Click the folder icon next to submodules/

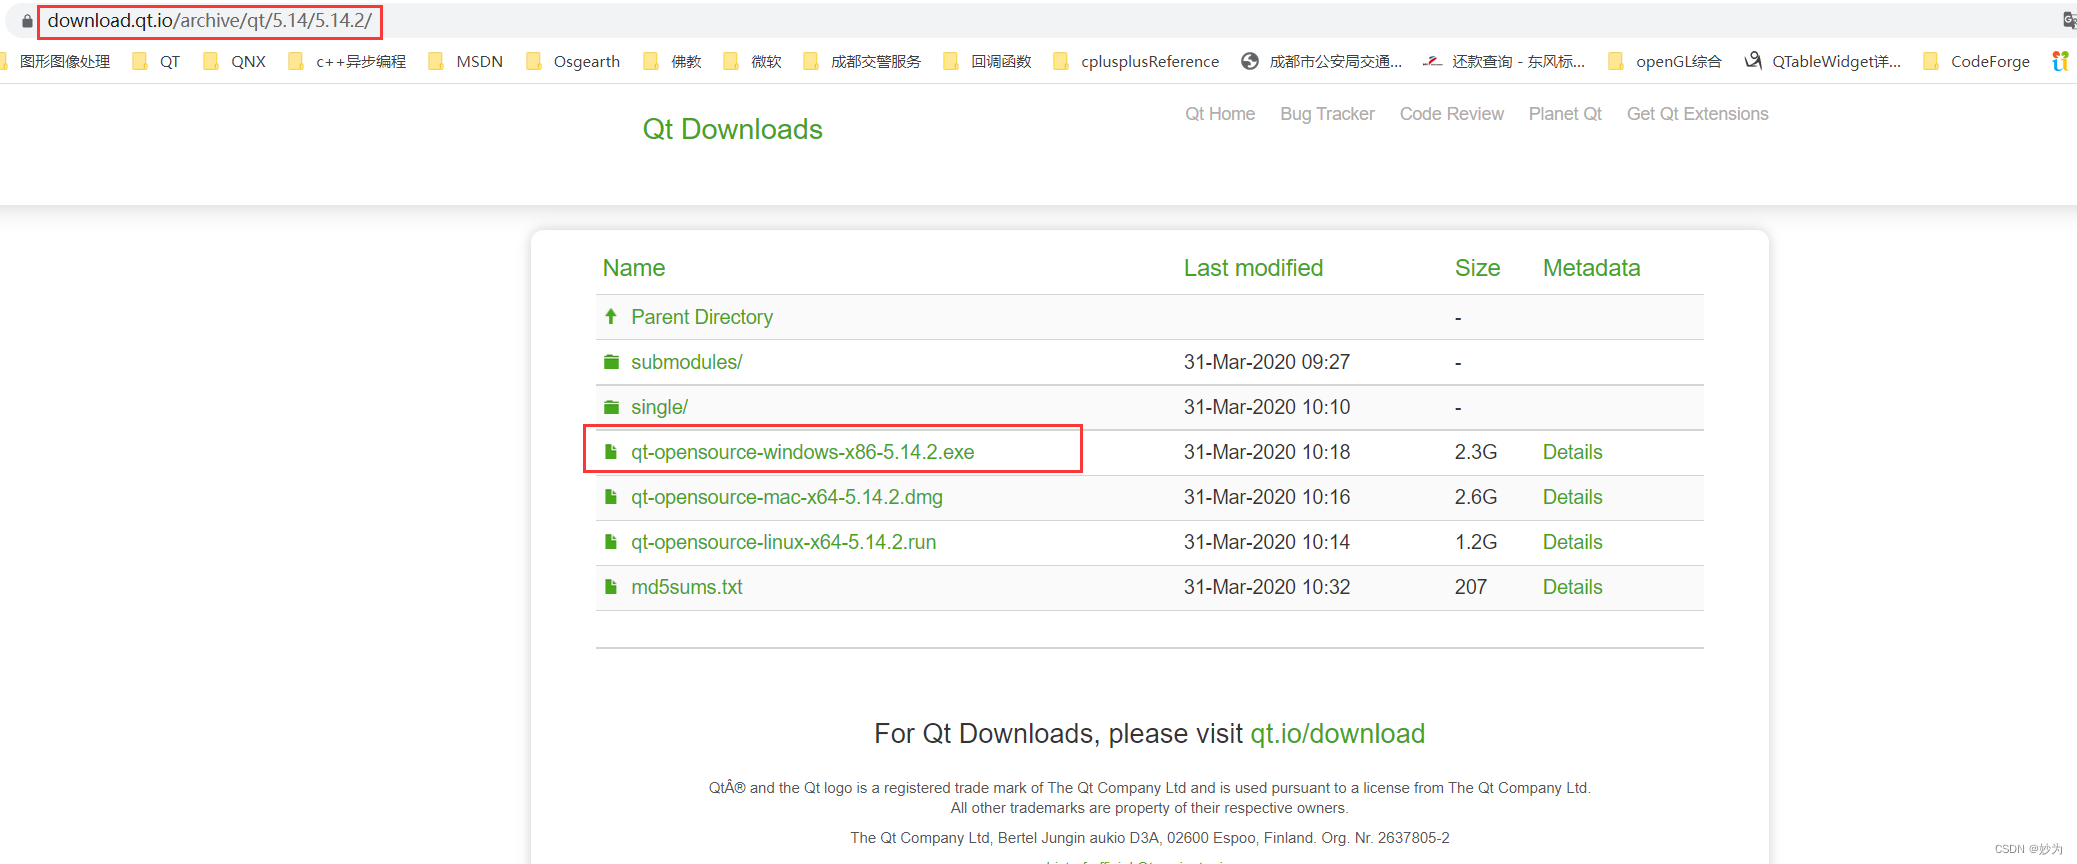tap(611, 362)
